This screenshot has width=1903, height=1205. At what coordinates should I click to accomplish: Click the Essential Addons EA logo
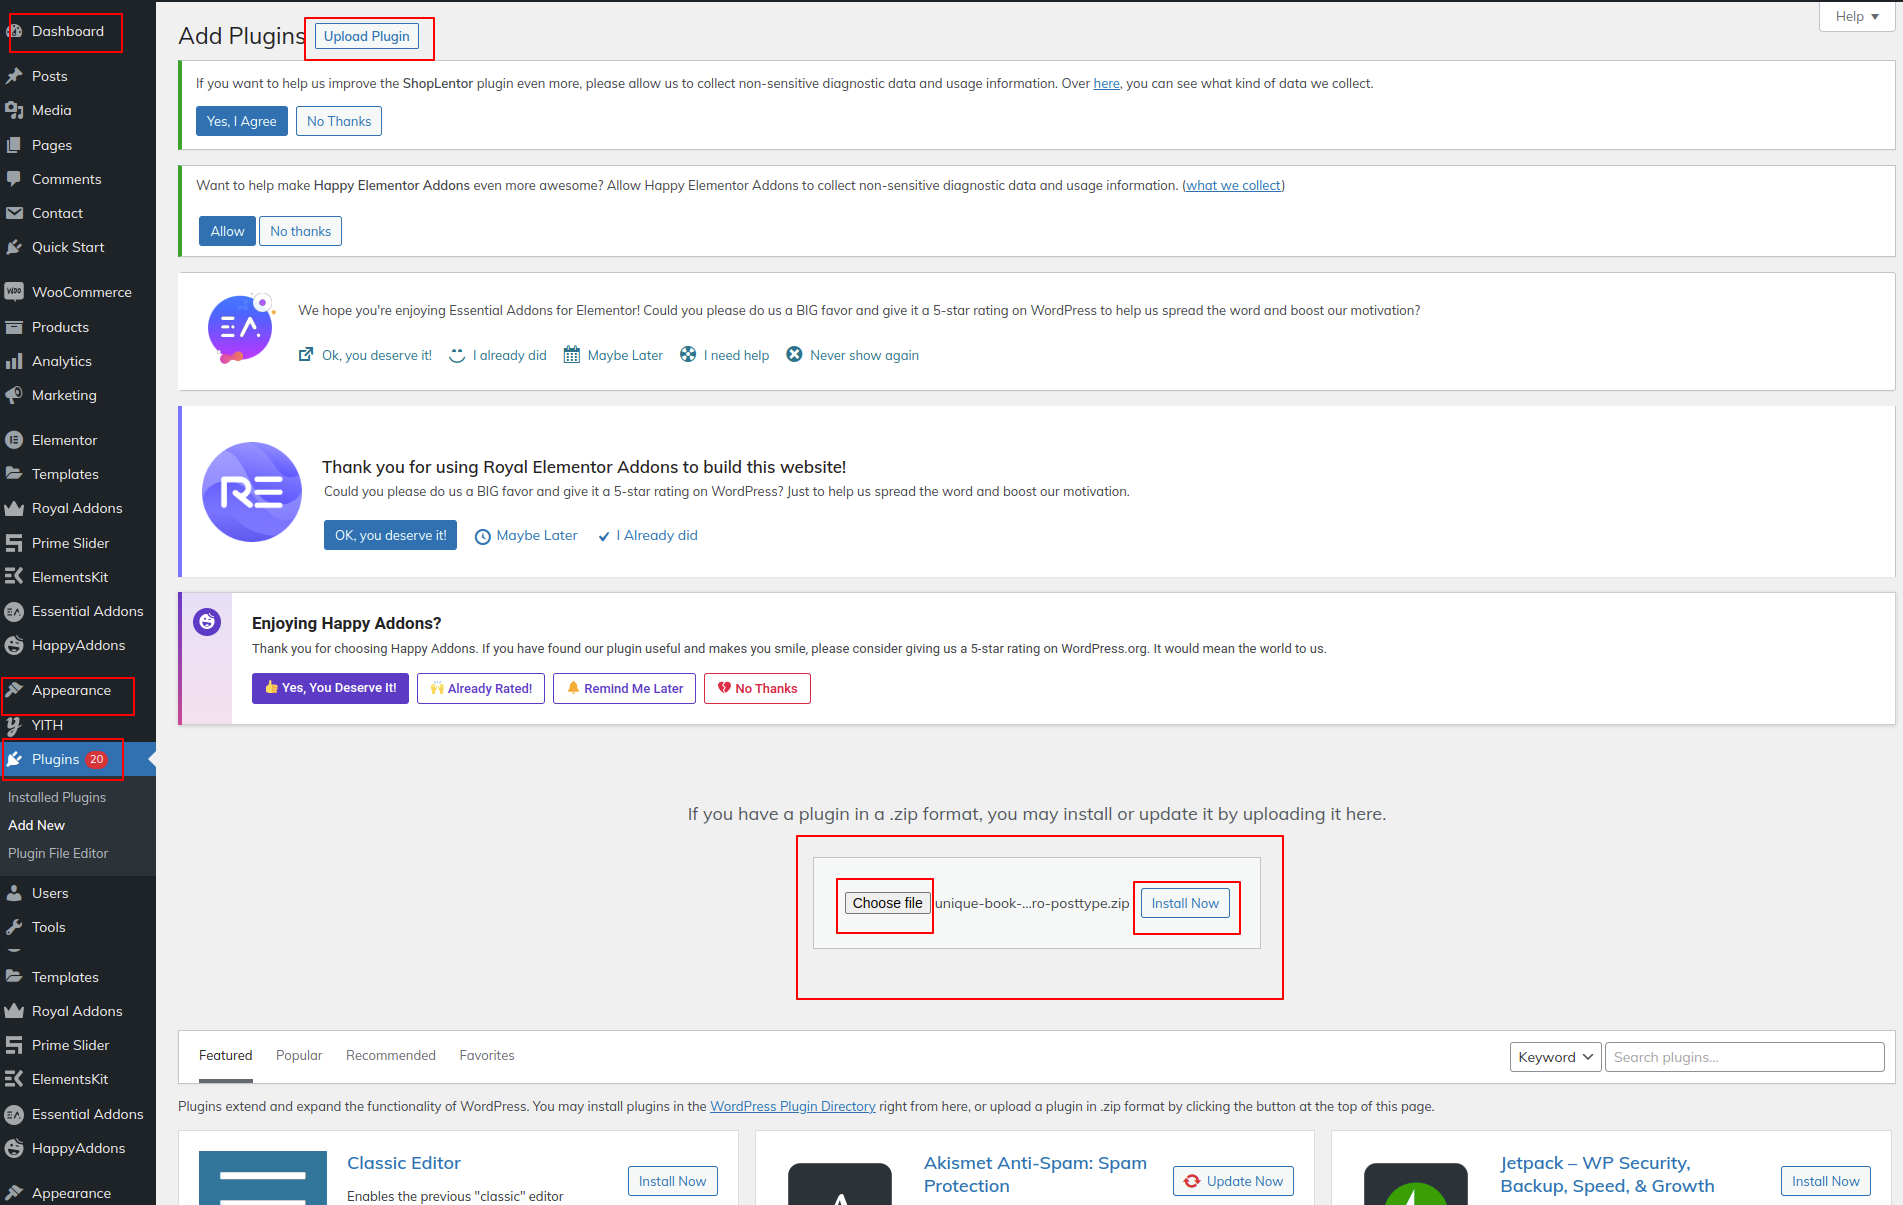coord(240,328)
